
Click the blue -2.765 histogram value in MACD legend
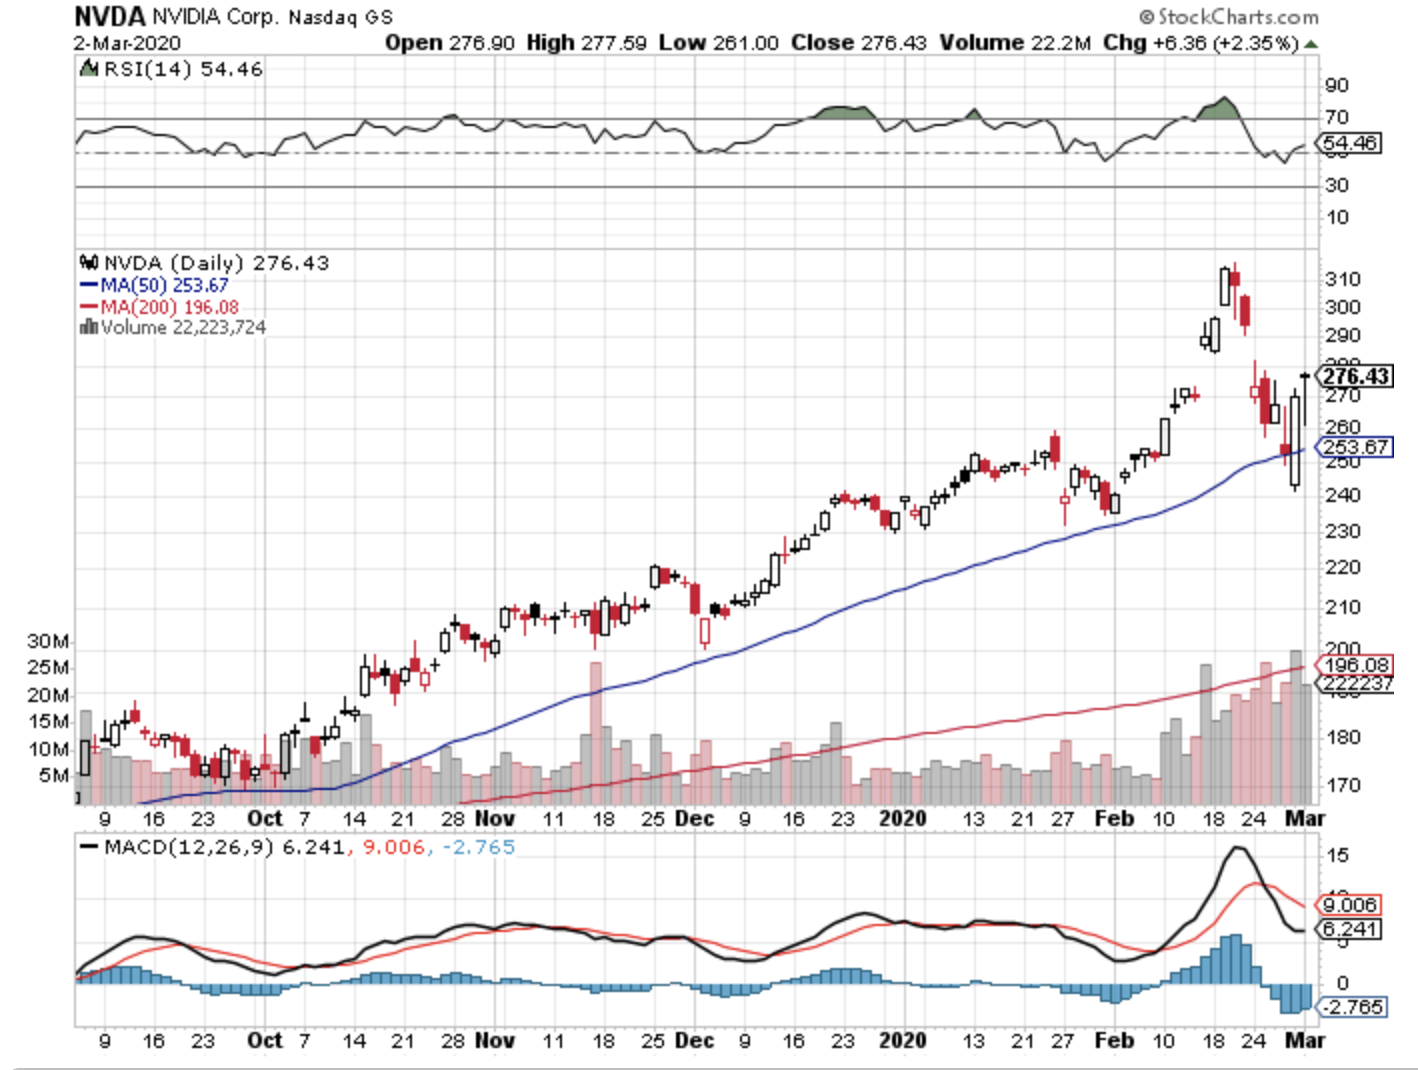tap(478, 847)
